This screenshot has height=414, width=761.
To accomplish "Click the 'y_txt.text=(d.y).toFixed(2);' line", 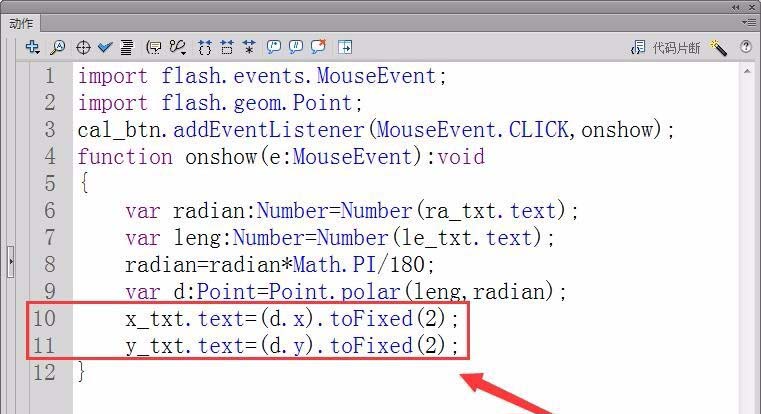I will [292, 346].
